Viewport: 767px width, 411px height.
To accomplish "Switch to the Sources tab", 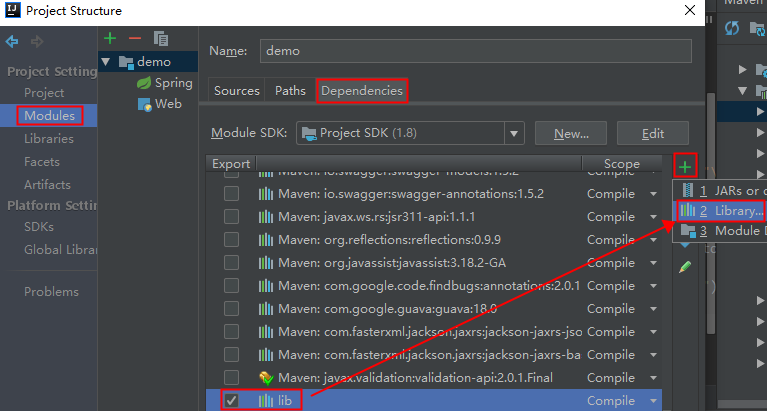I will (x=237, y=91).
